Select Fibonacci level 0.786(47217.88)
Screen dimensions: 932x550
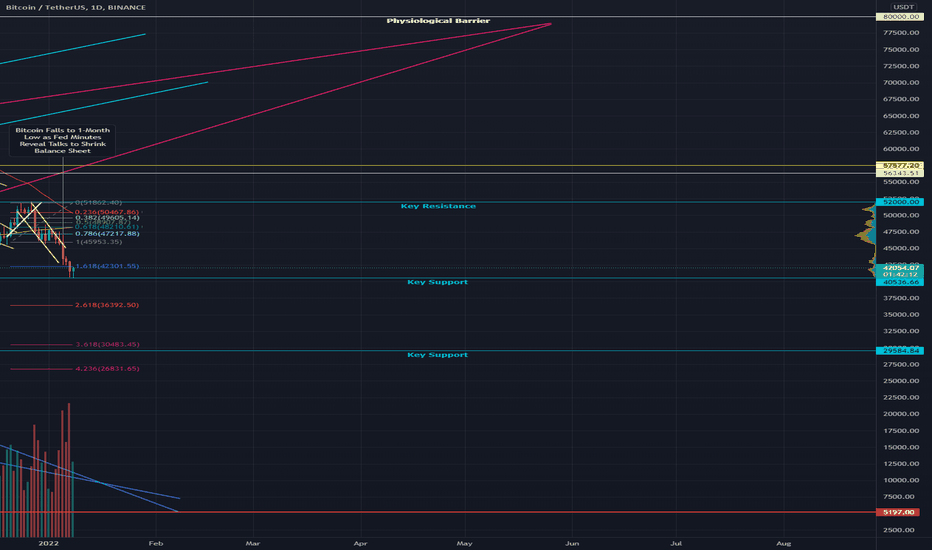107,234
